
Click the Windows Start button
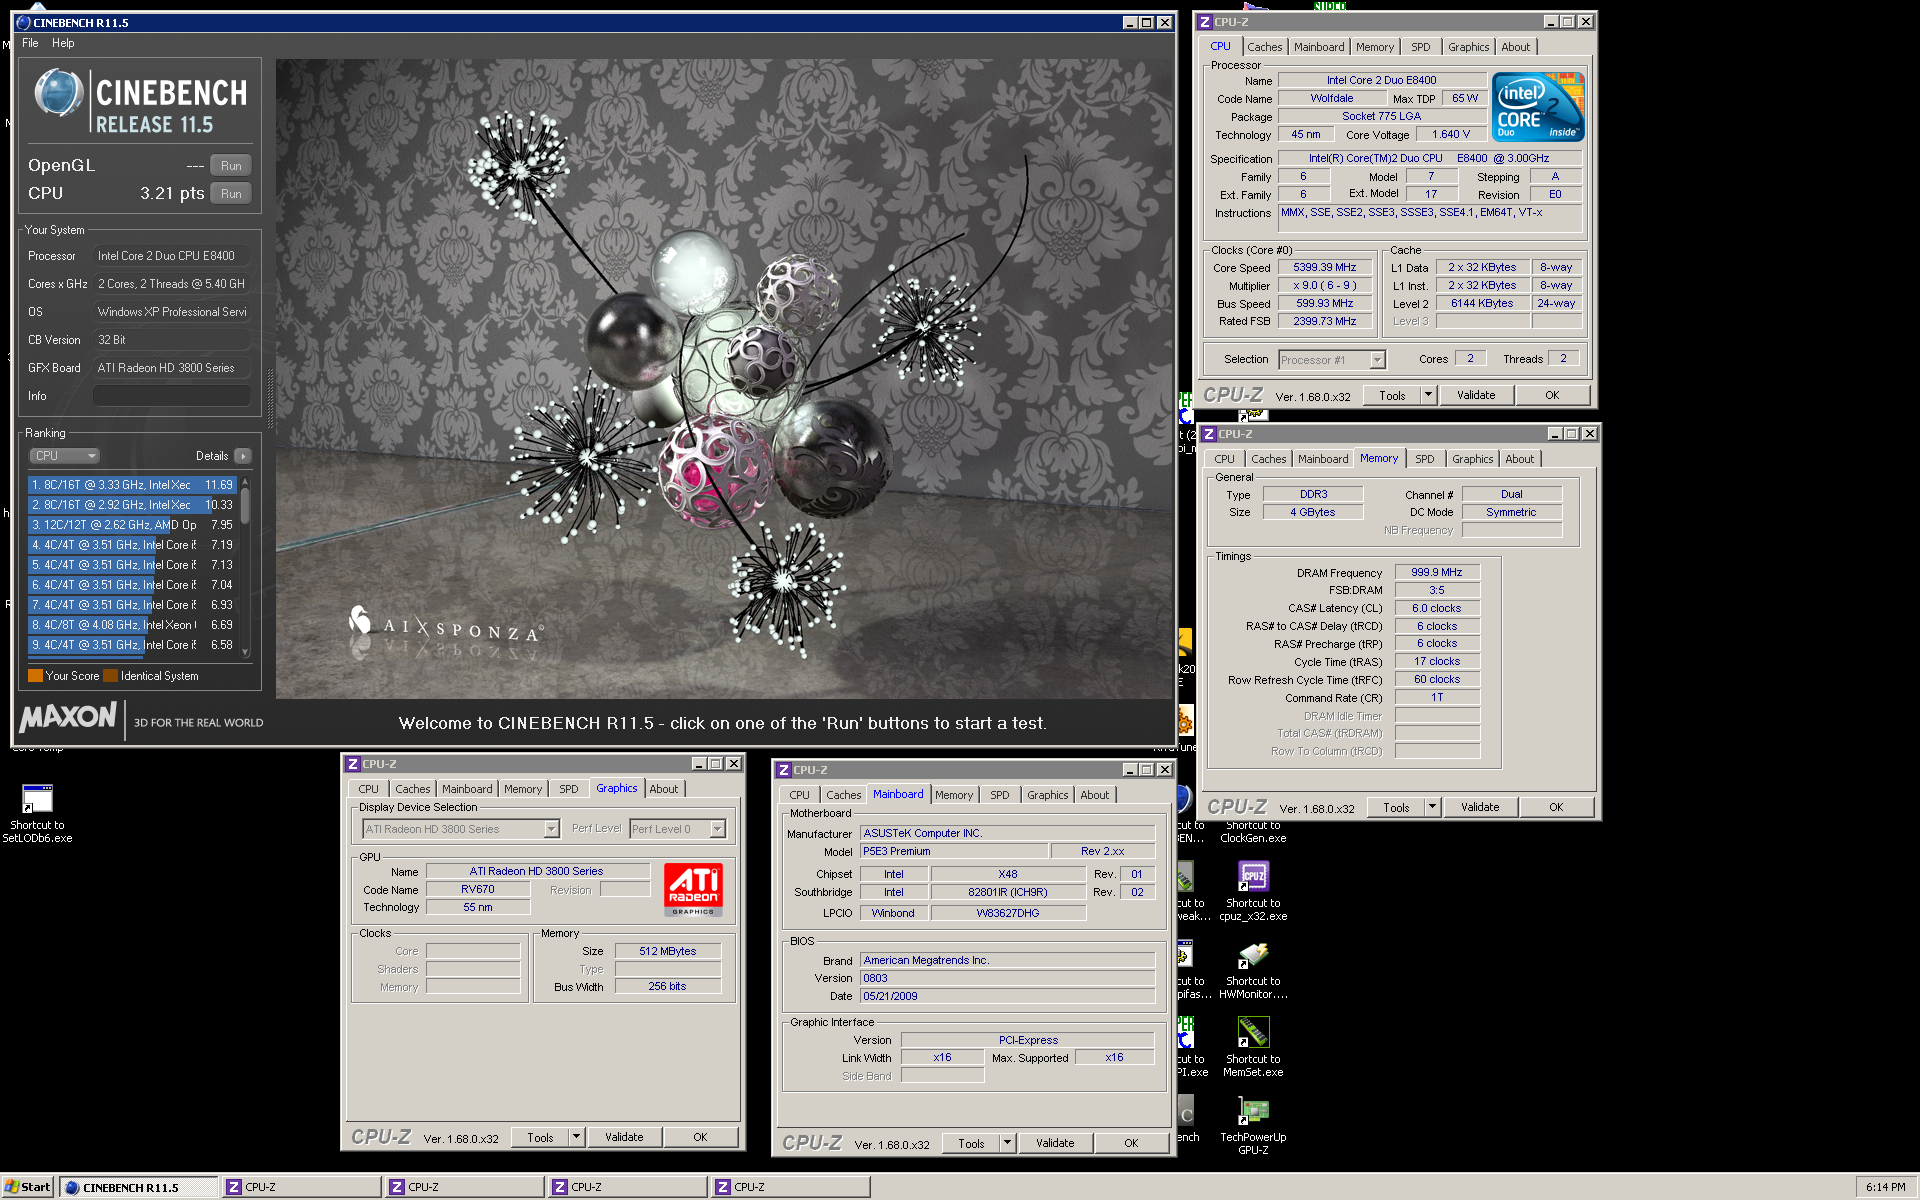click(x=28, y=1187)
